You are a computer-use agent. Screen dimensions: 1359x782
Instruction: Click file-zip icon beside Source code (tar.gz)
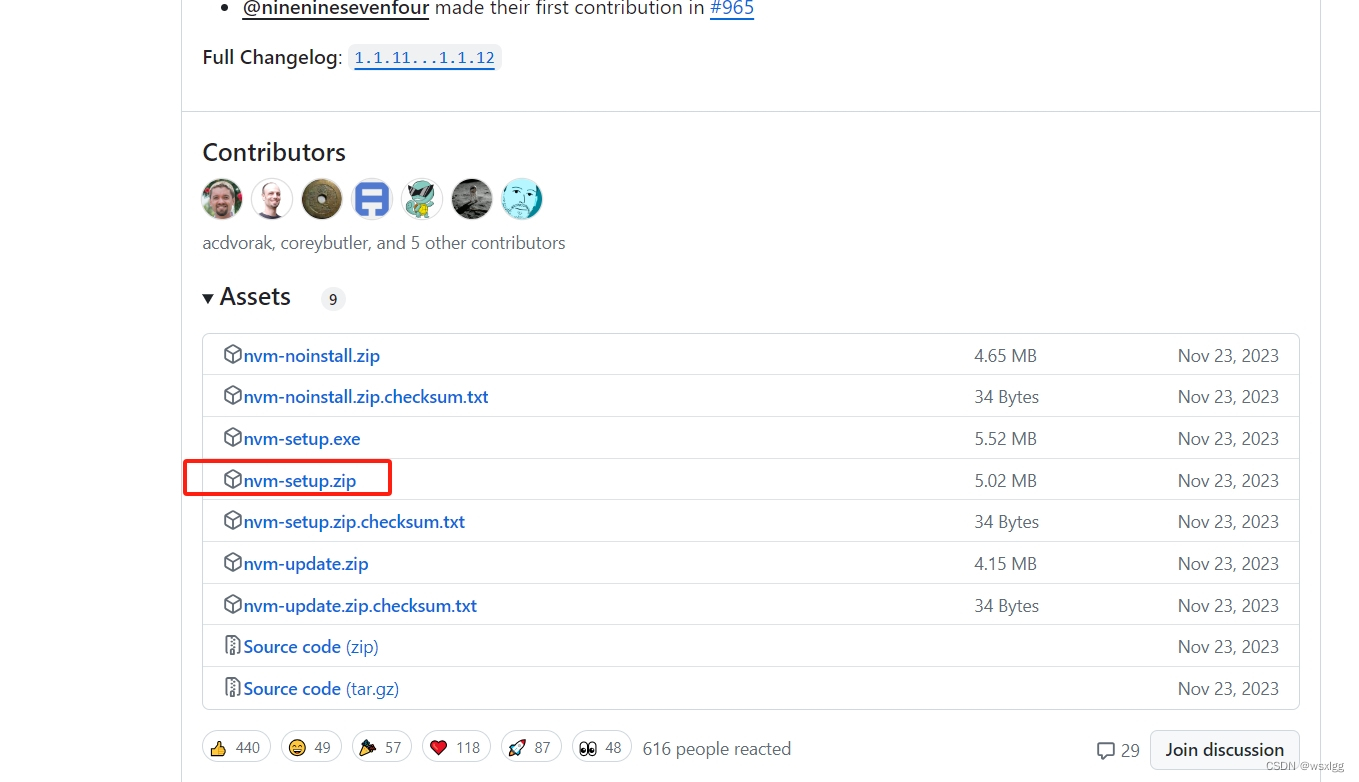pyautogui.click(x=233, y=688)
